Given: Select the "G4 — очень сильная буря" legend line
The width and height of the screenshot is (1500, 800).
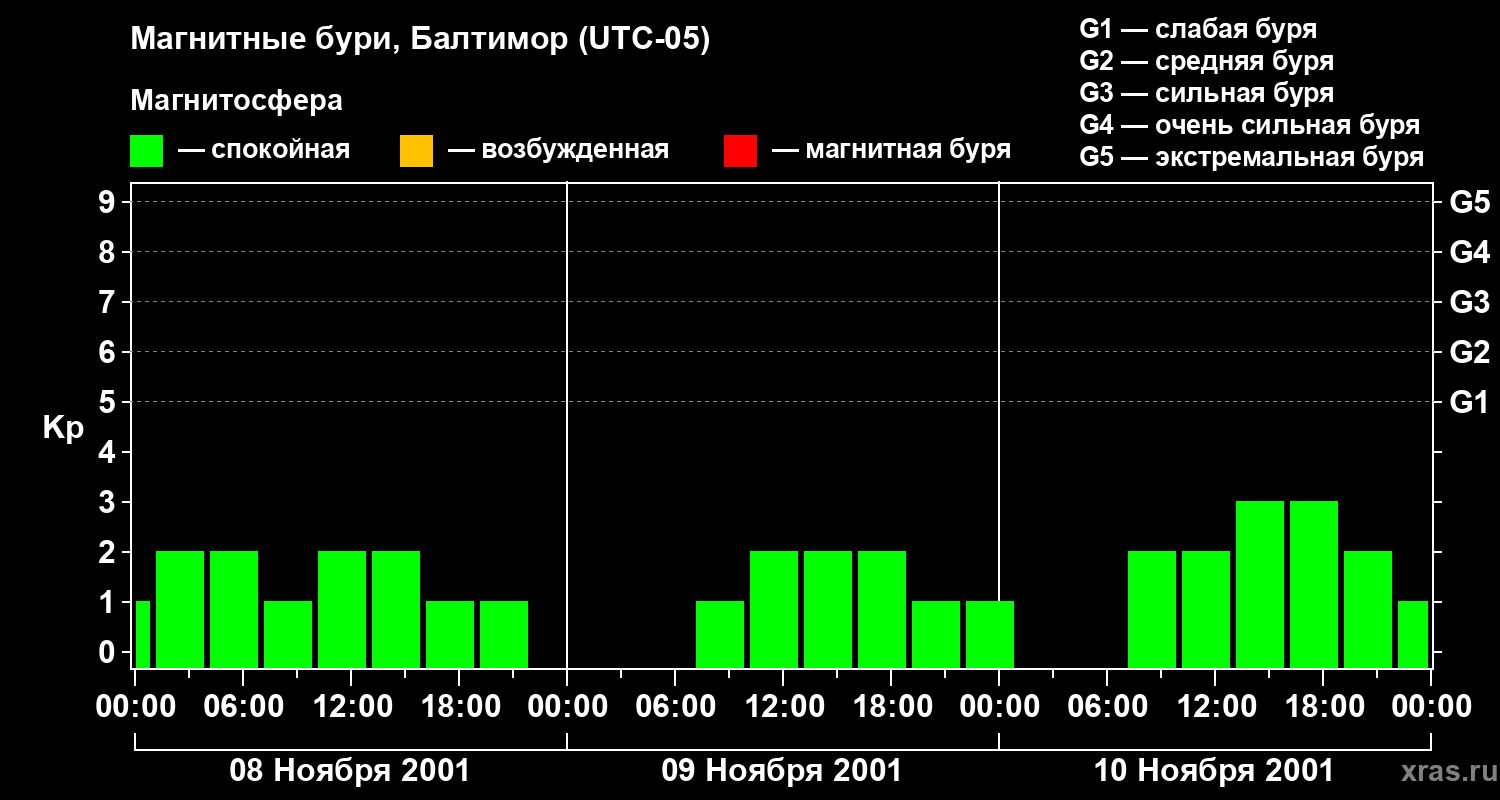Looking at the screenshot, I should coord(1250,125).
